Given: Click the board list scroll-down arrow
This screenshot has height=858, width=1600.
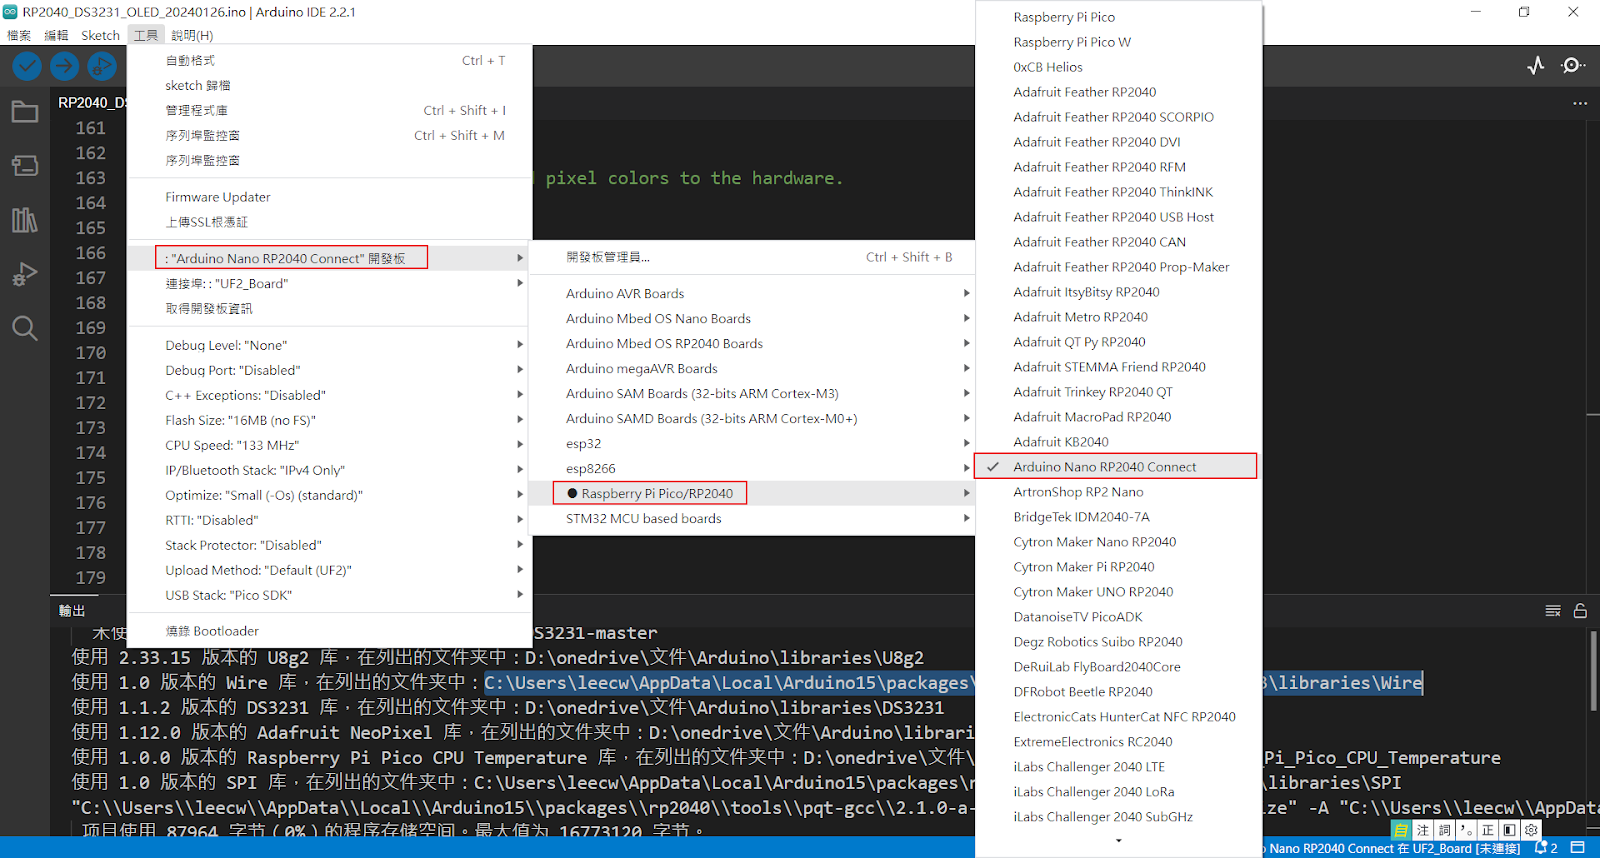Looking at the screenshot, I should tap(1119, 841).
